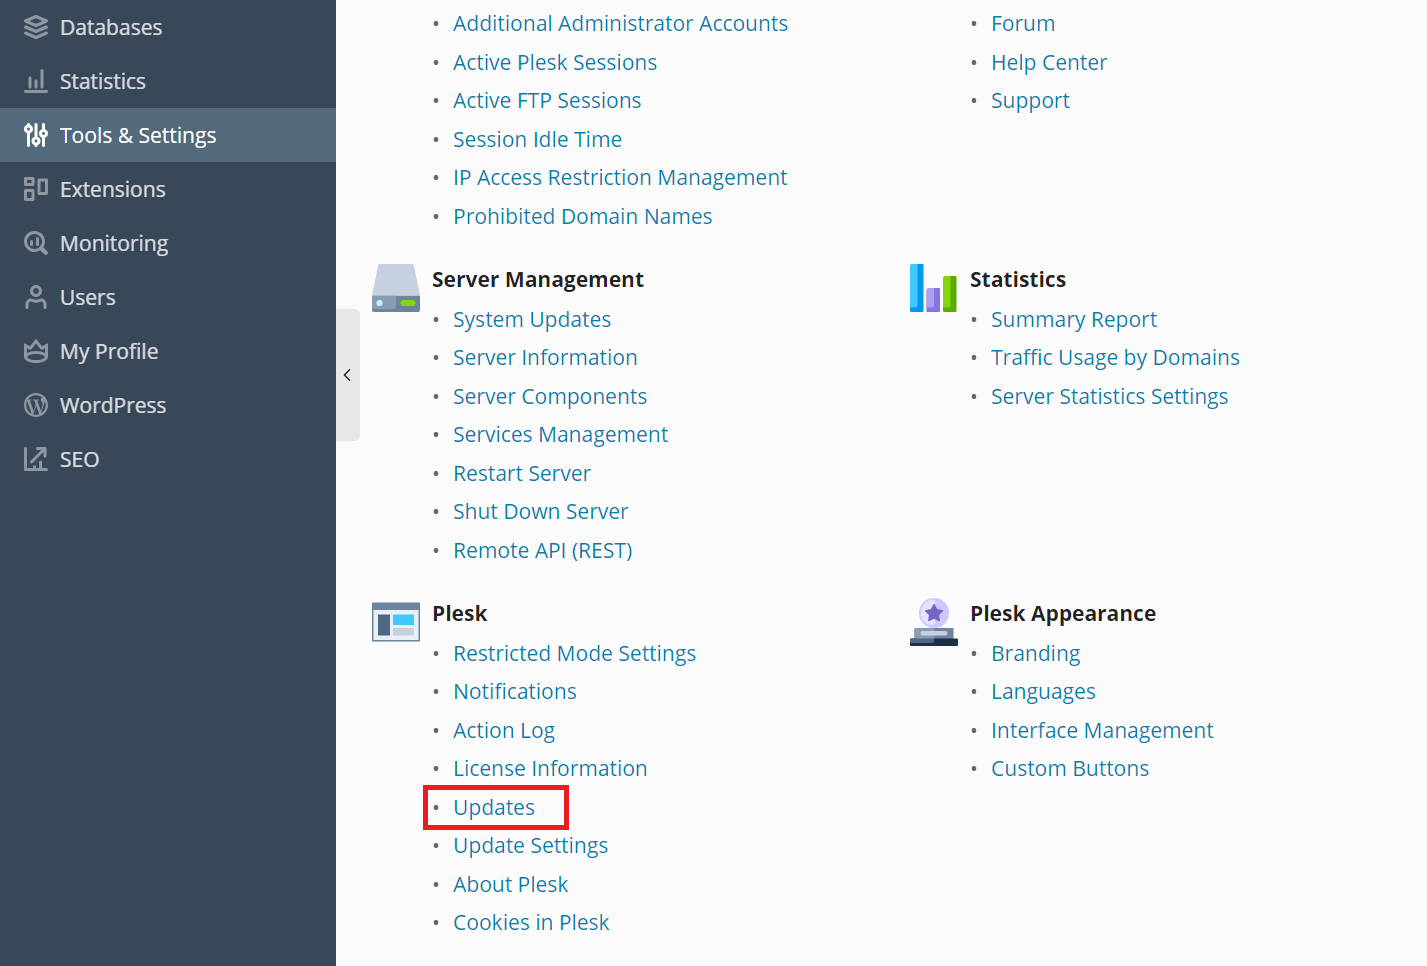
Task: Open Custom Buttons
Action: 1070,768
